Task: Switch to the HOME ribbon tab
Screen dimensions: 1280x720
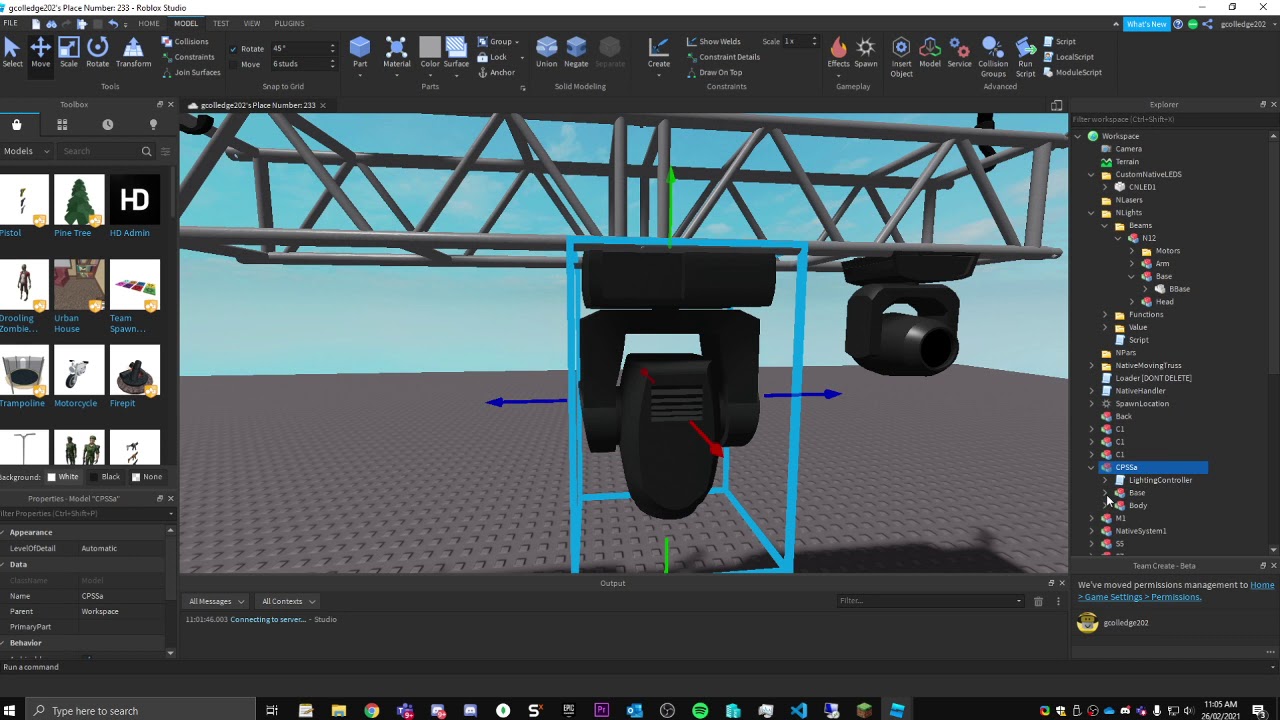Action: 149,23
